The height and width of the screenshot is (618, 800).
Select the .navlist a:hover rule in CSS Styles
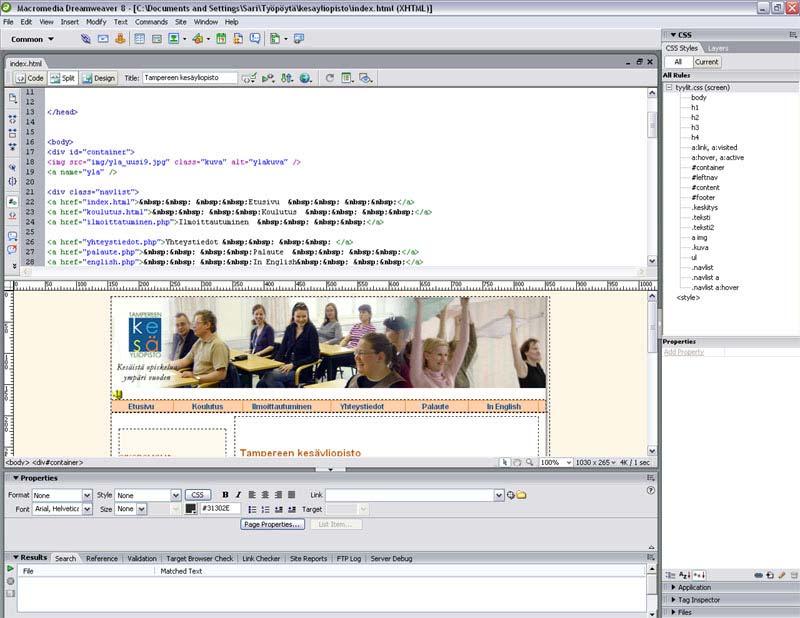click(715, 287)
